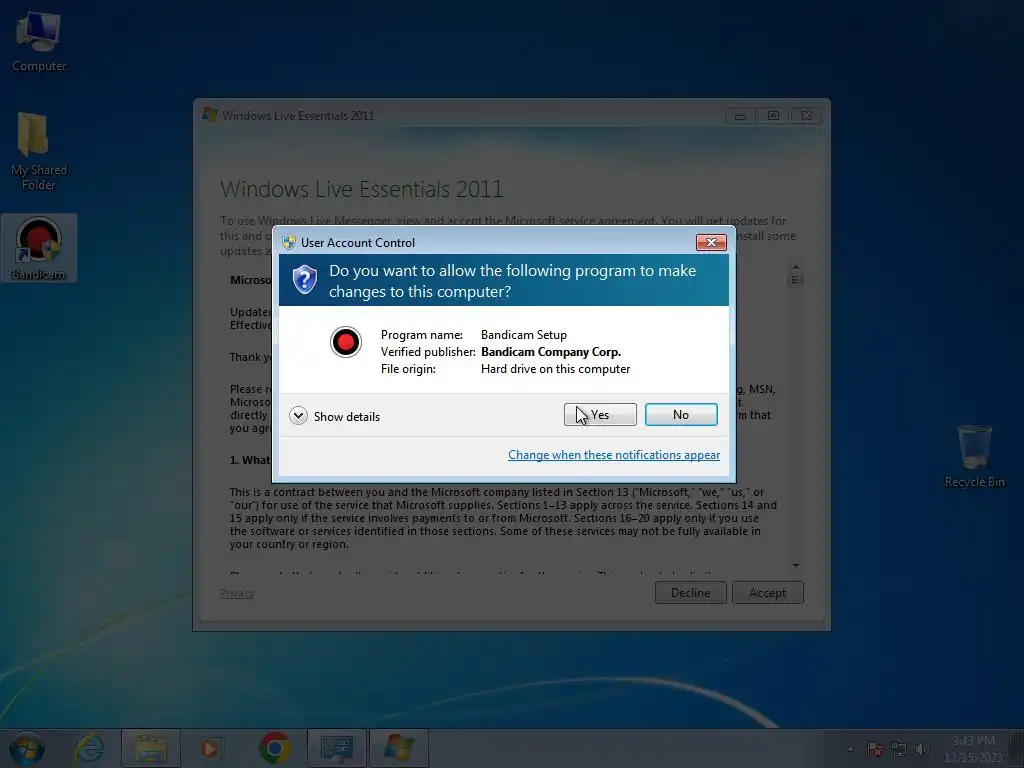Close Windows Live Essentials 2011 window

tap(807, 116)
